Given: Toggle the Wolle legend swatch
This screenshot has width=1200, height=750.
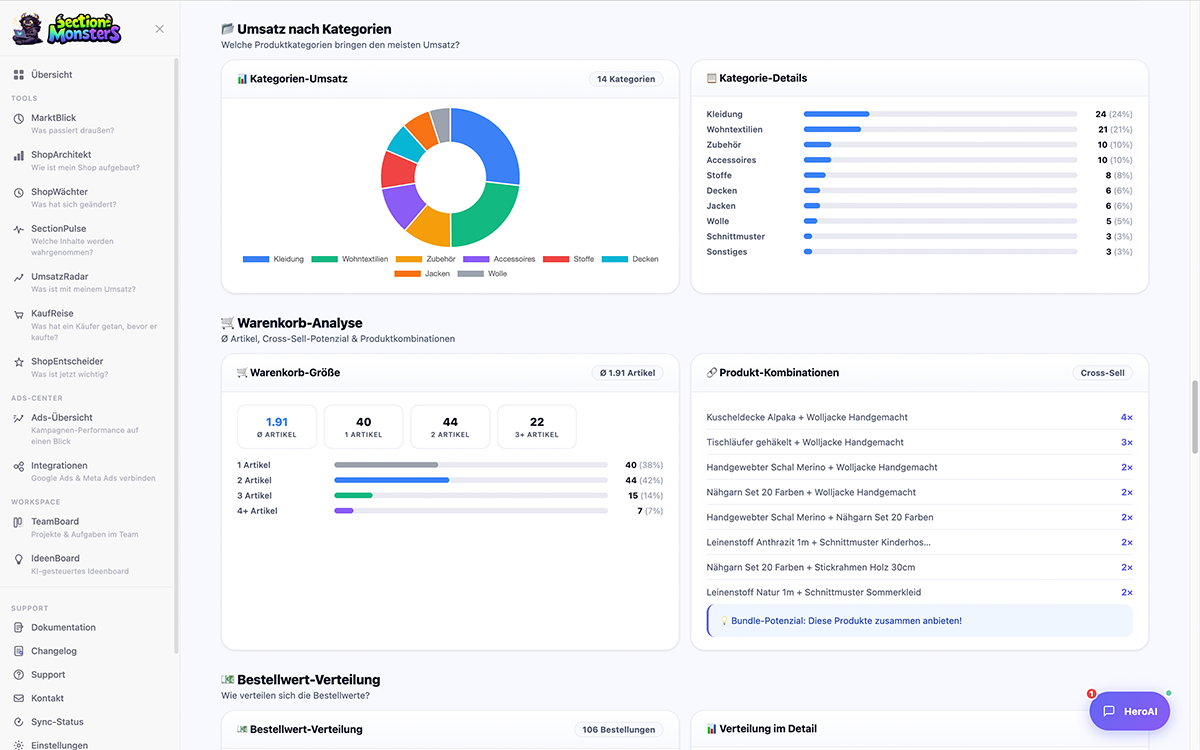Looking at the screenshot, I should pos(470,273).
